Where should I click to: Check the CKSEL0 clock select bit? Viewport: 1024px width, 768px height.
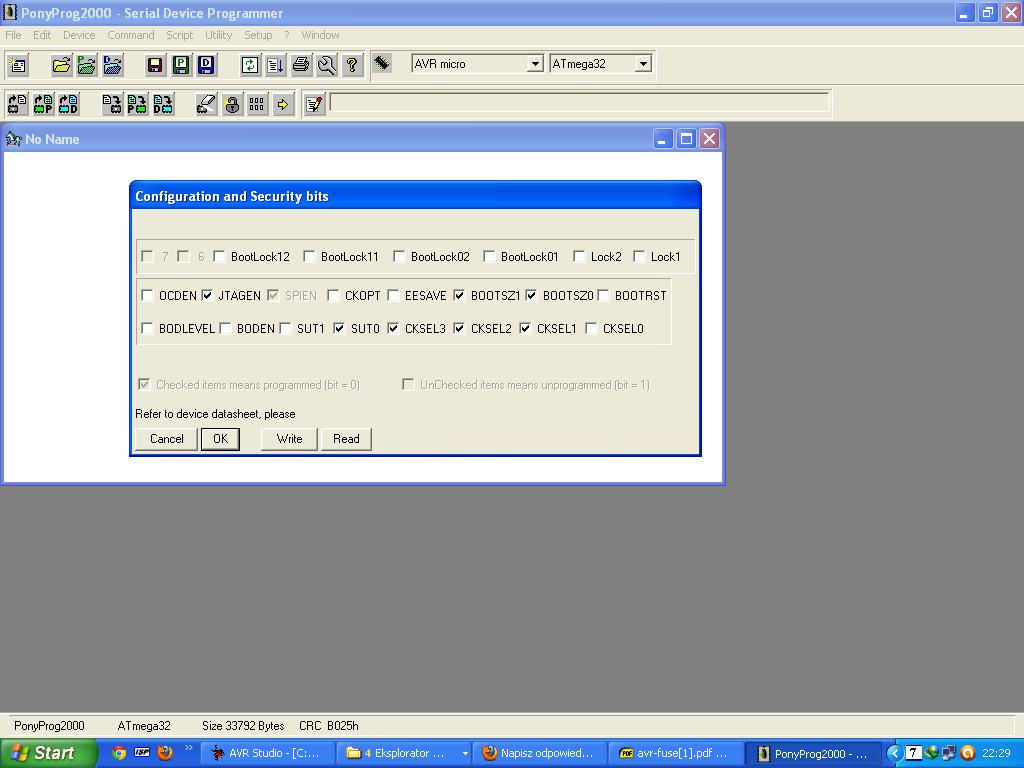tap(592, 328)
